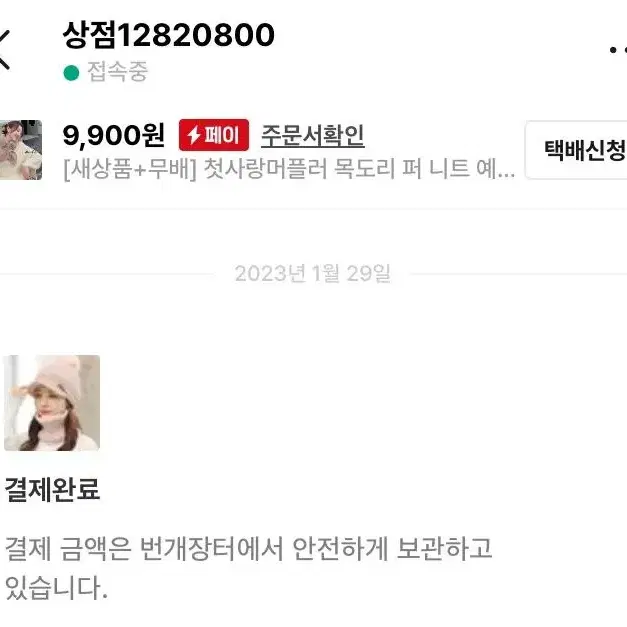Image resolution: width=627 pixels, height=627 pixels.
Task: Tap the 안전하게 보관하고 phrase in message
Action: point(392,549)
